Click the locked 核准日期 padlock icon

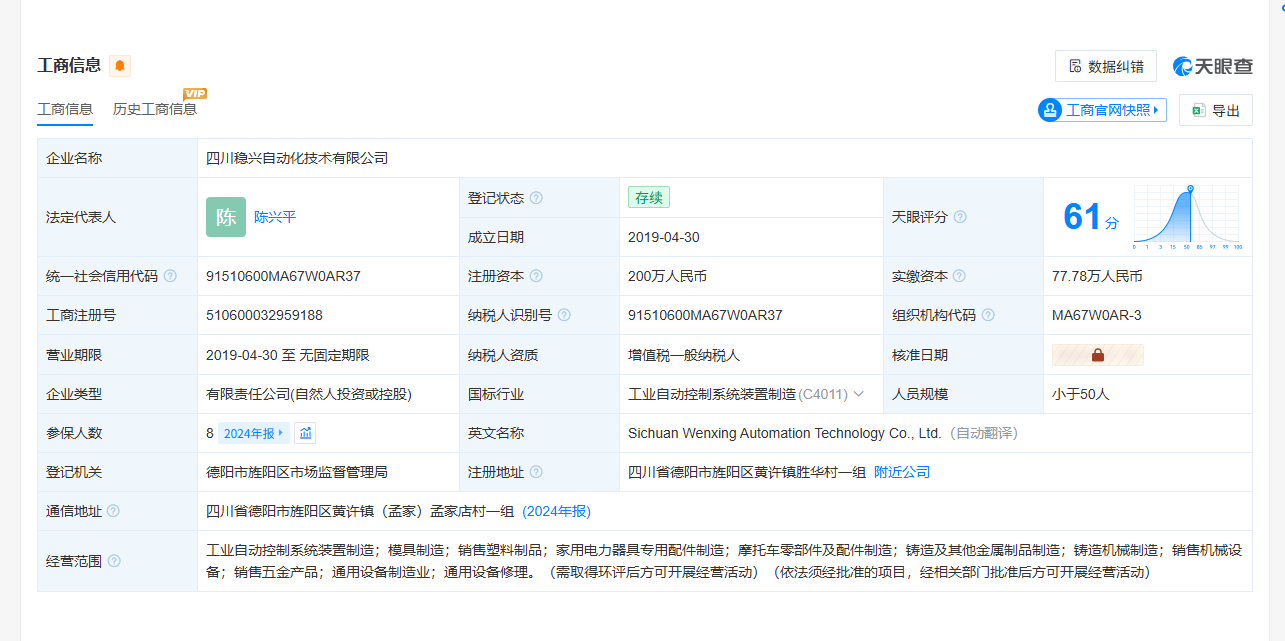click(1097, 355)
